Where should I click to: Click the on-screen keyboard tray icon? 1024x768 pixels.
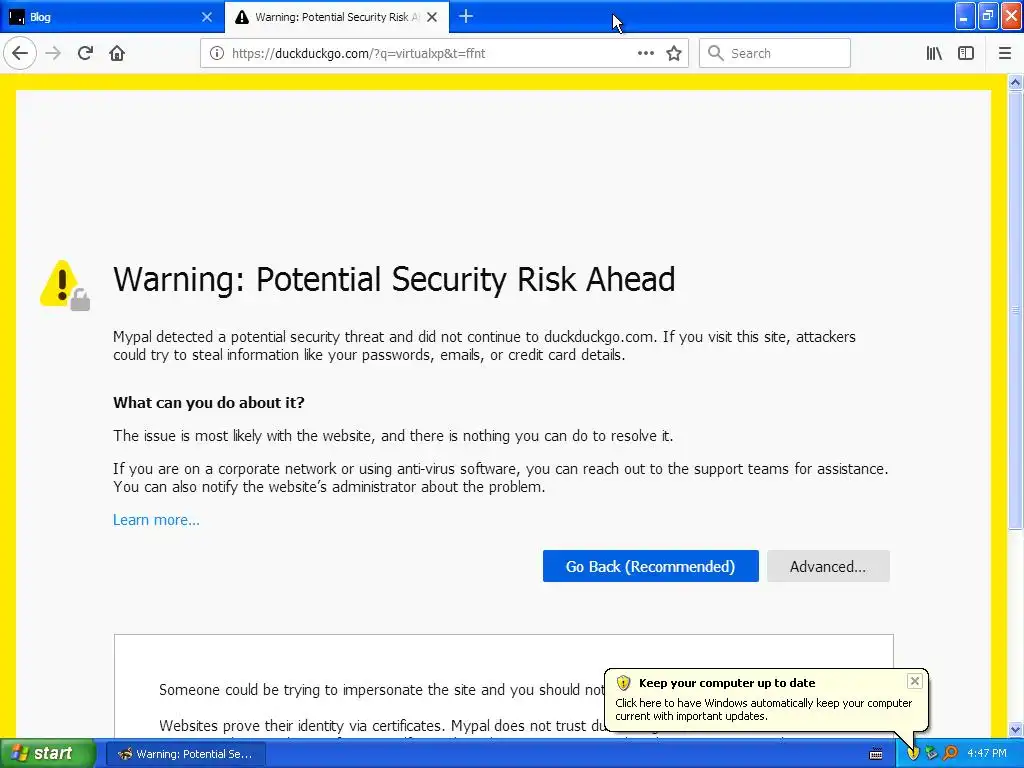pos(876,754)
